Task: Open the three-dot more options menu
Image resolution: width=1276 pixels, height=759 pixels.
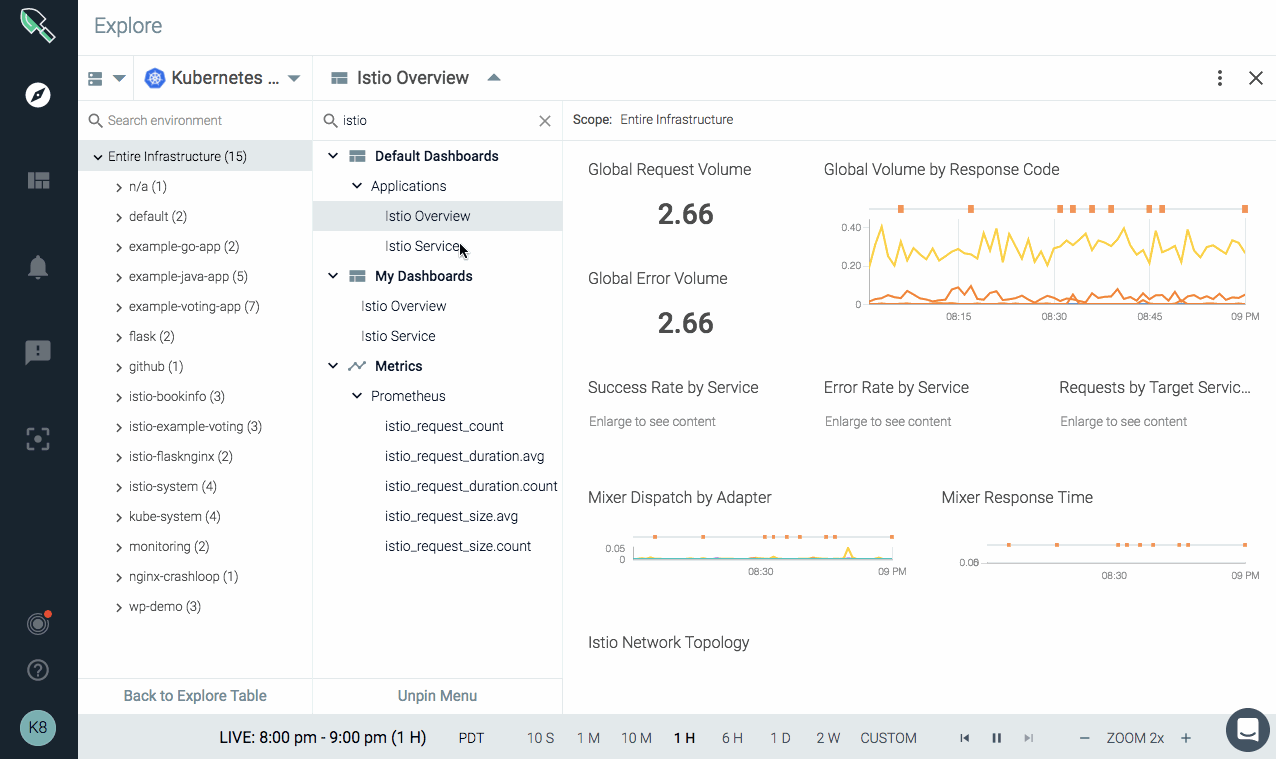Action: pyautogui.click(x=1220, y=78)
